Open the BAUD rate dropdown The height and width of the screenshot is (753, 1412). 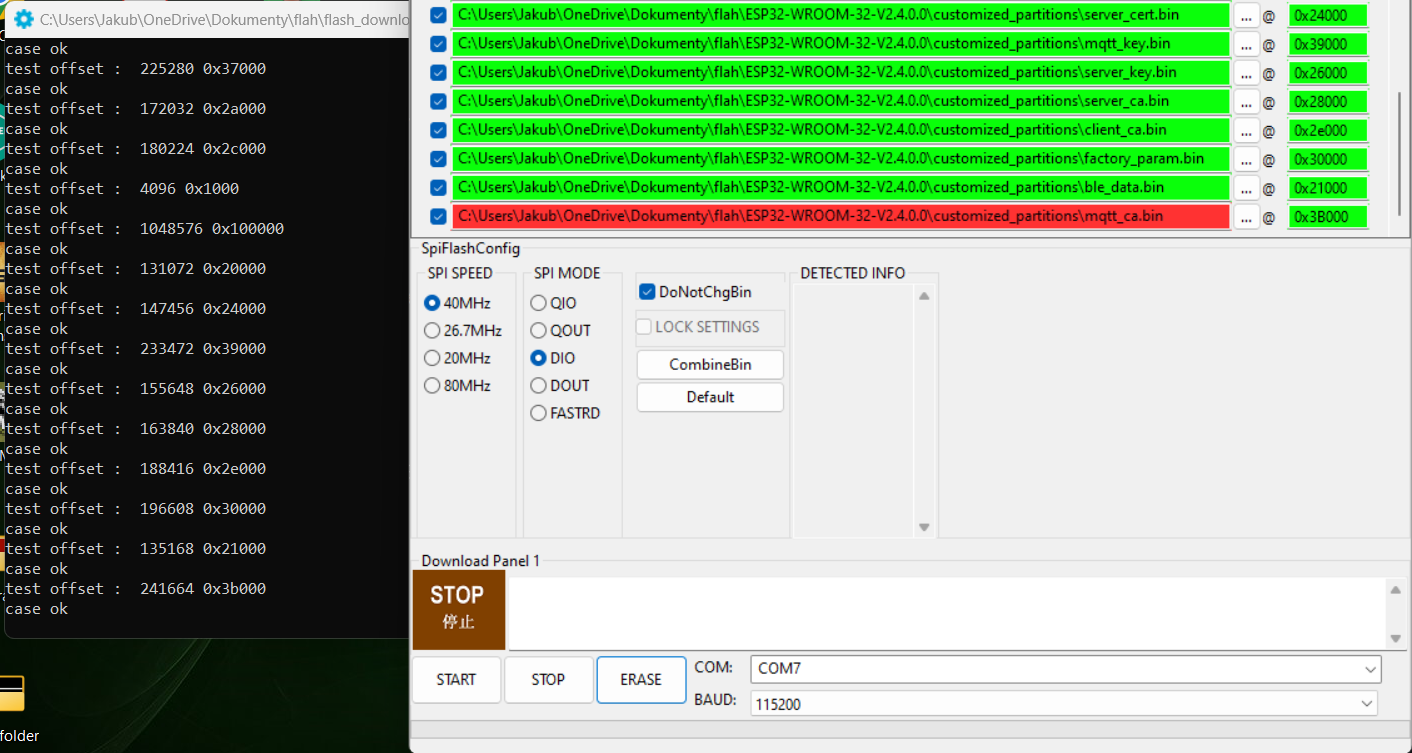pyautogui.click(x=1366, y=703)
